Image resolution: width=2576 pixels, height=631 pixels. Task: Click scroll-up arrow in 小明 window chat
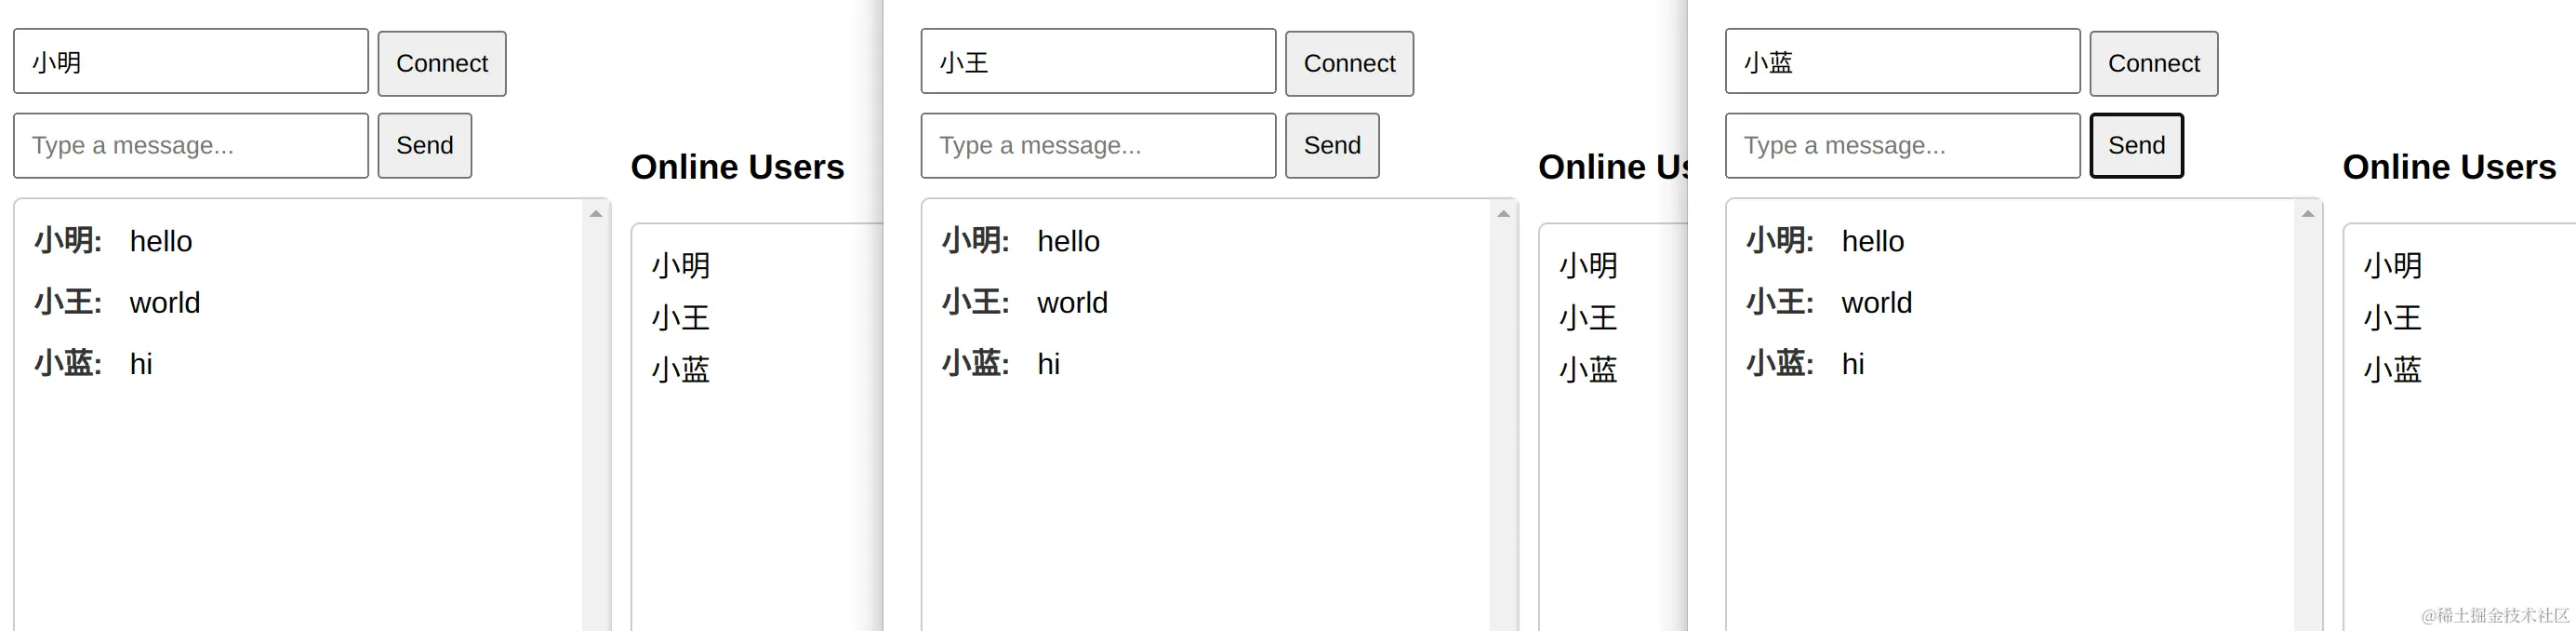pyautogui.click(x=596, y=213)
